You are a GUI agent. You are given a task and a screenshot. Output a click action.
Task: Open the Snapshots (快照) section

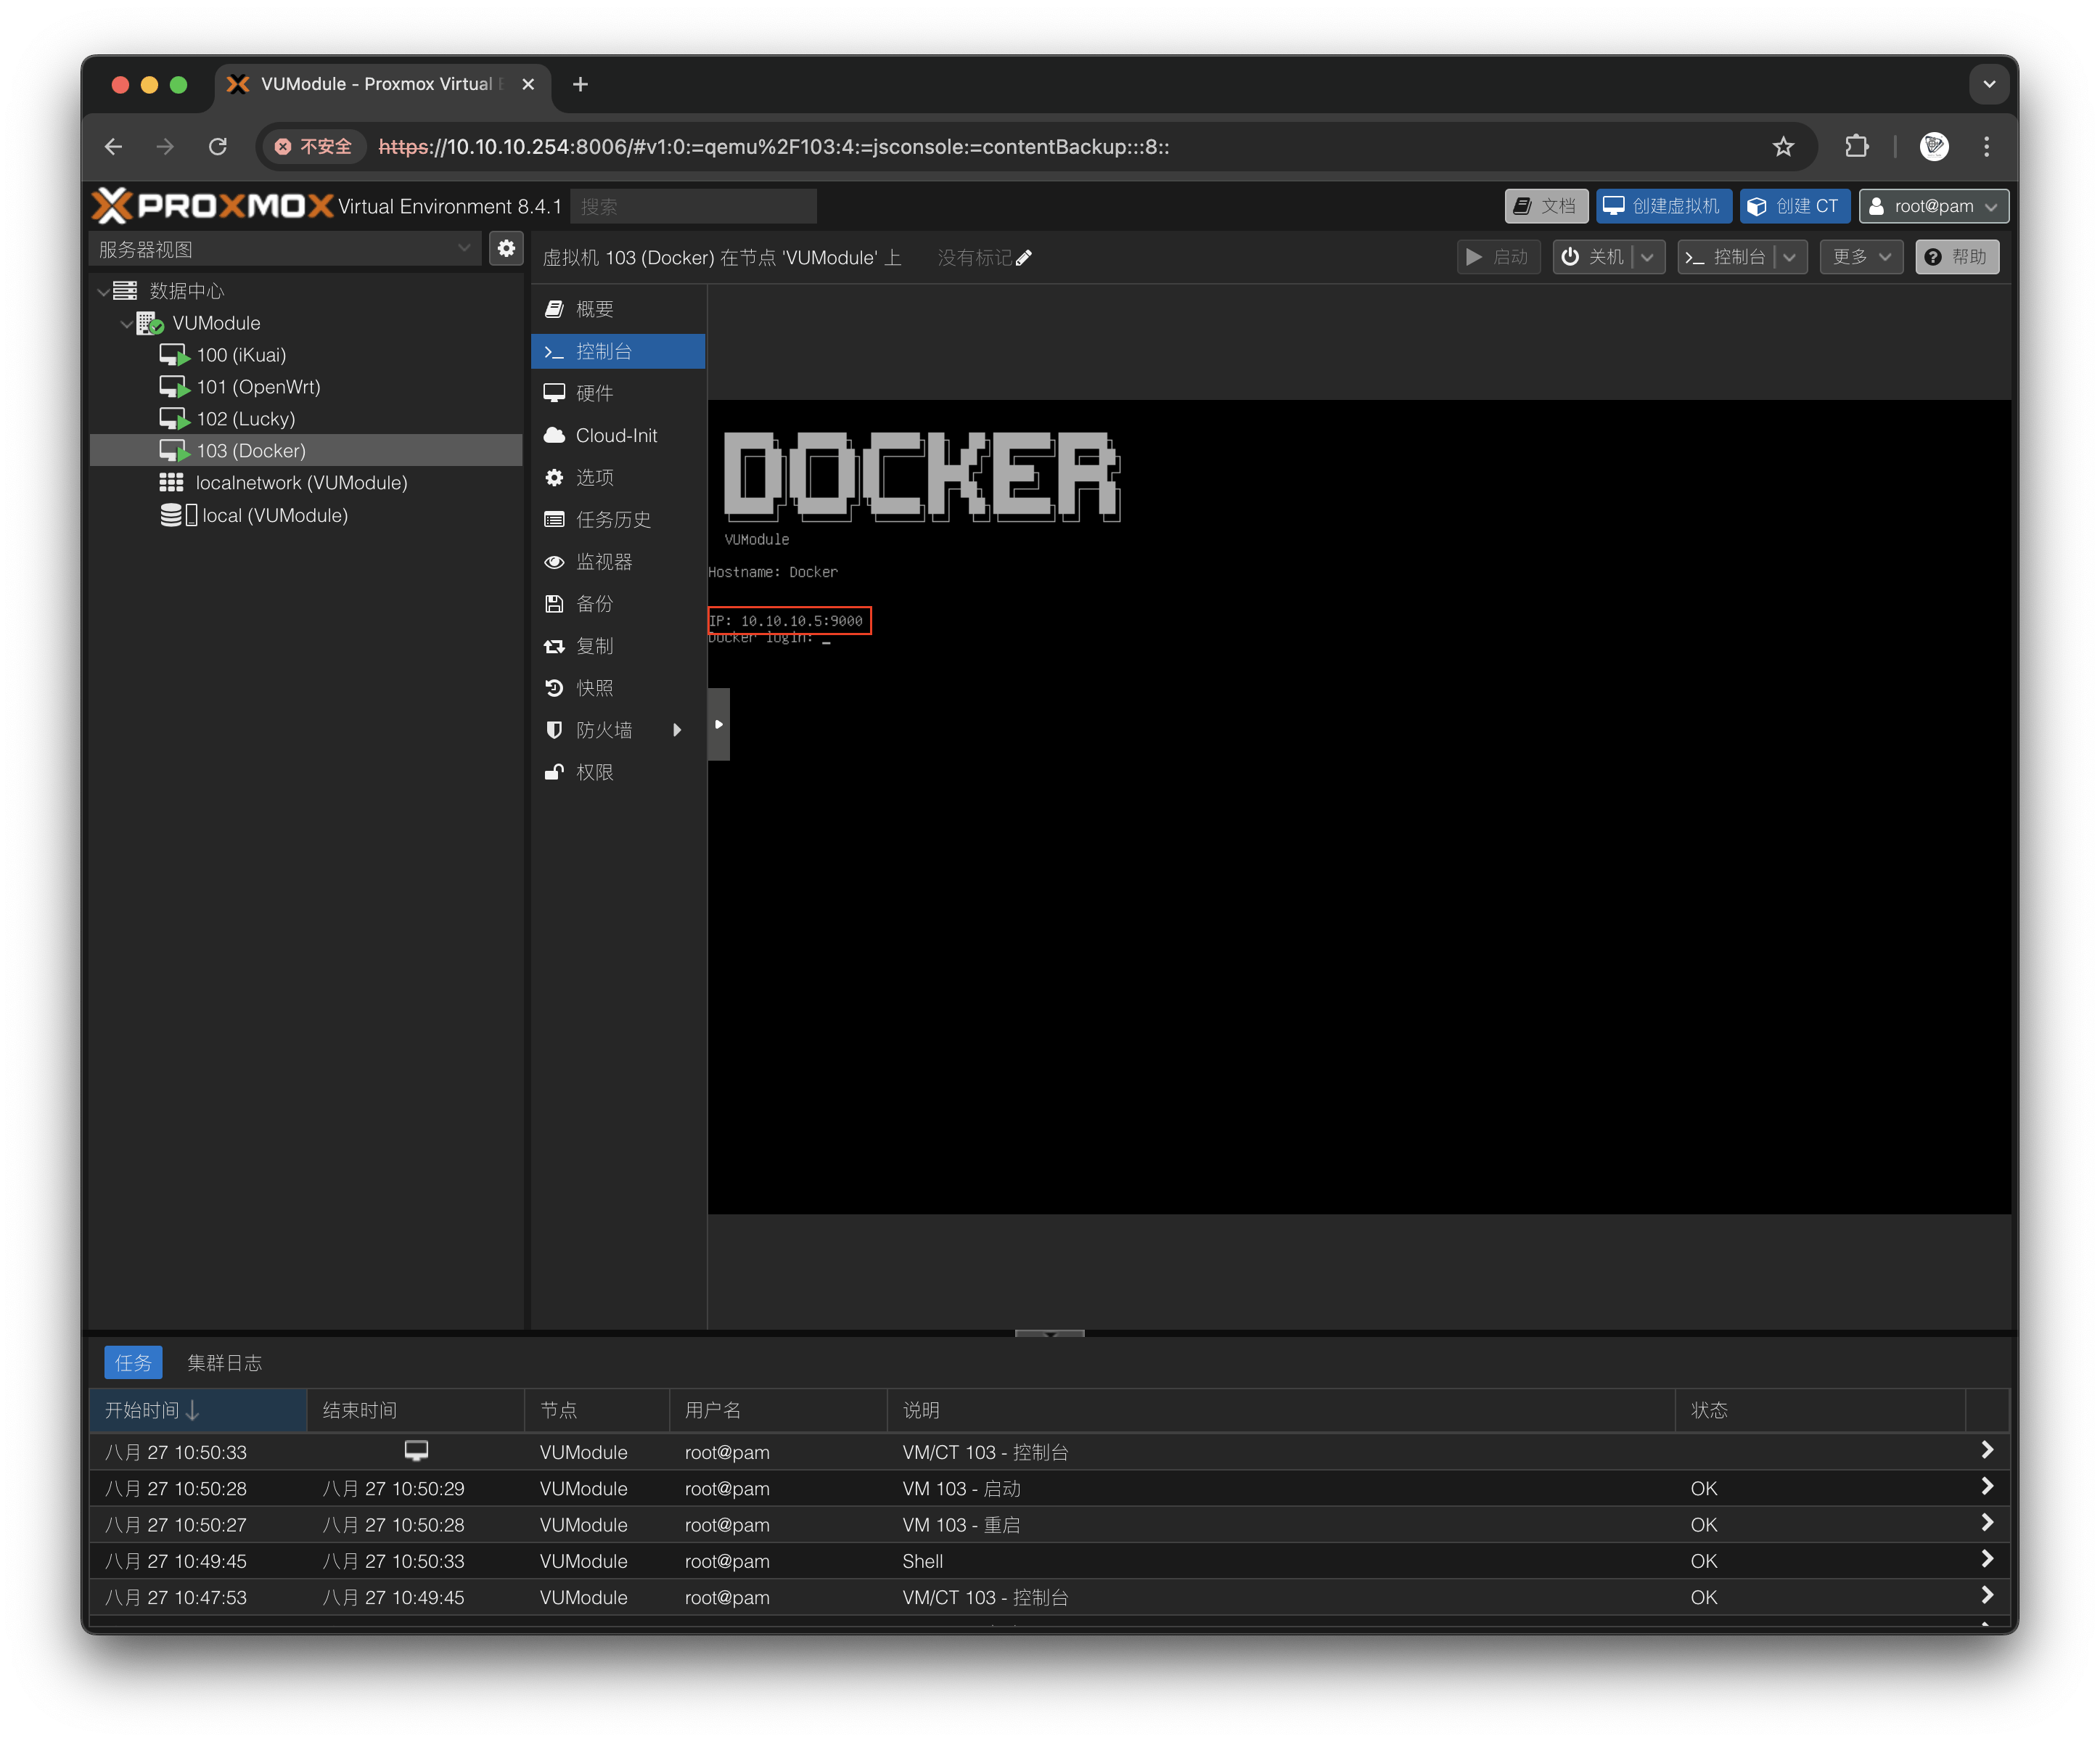pos(594,688)
